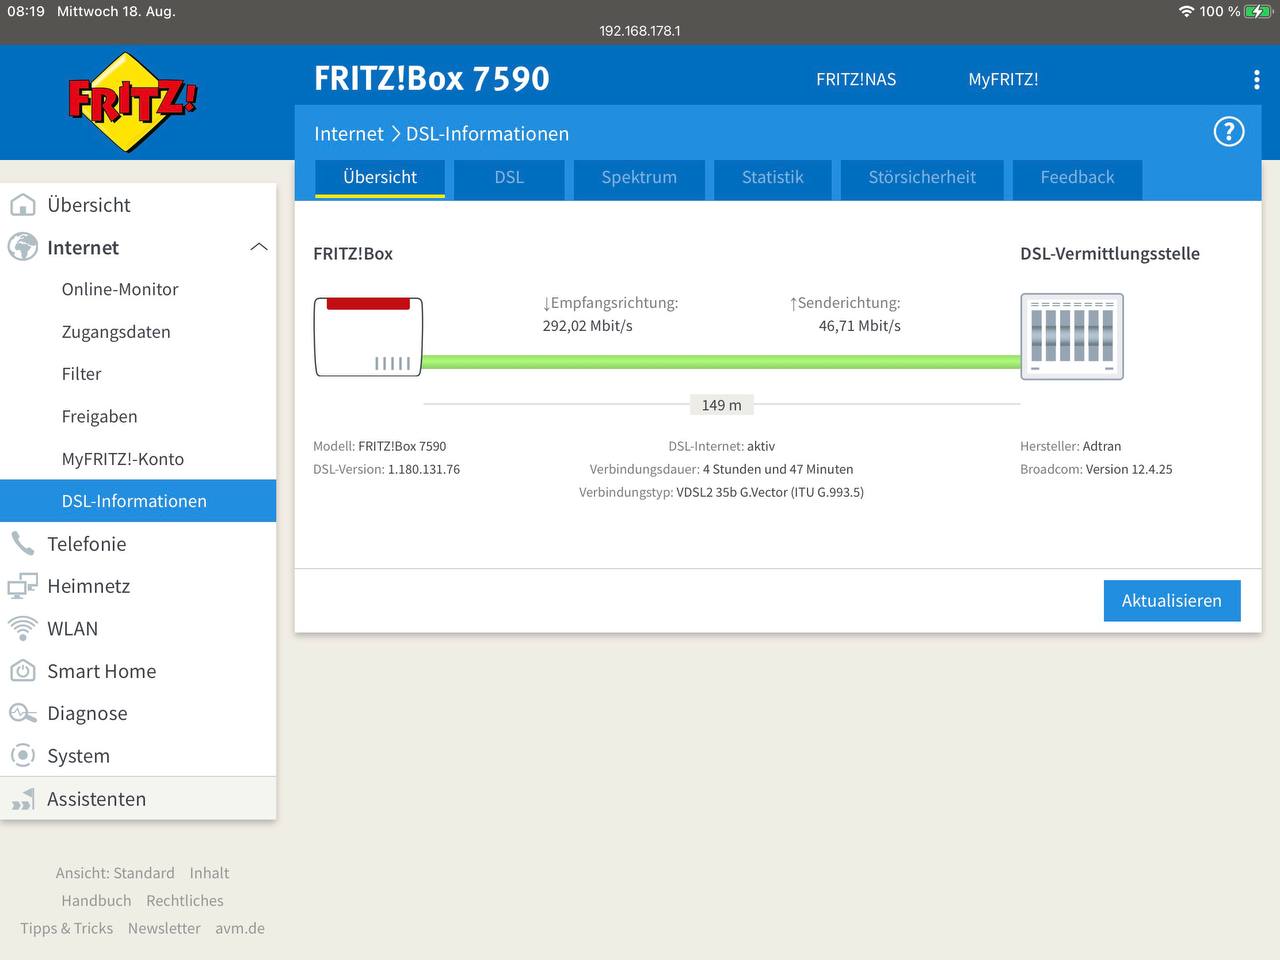Click the Internet breadcrumb link
Image resolution: width=1280 pixels, height=960 pixels.
click(349, 134)
